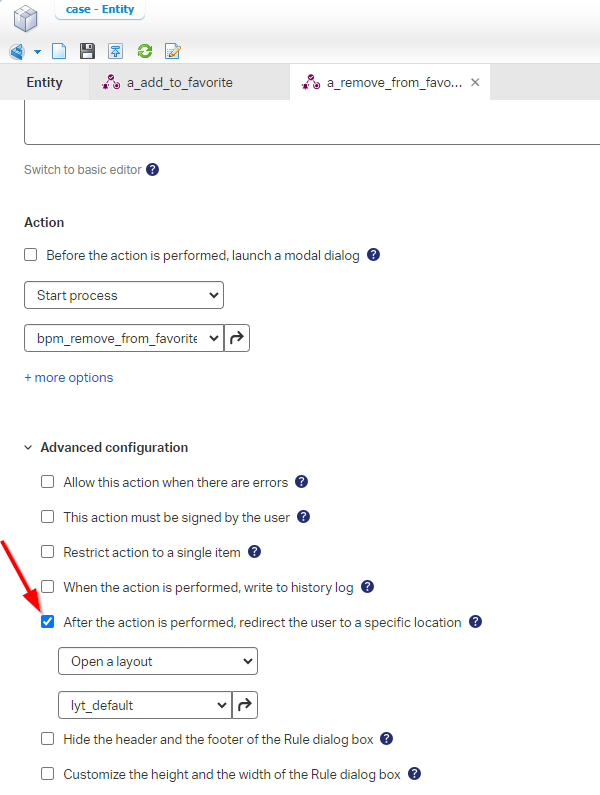Click 'Switch to basic editor' link
The height and width of the screenshot is (795, 600).
(x=83, y=170)
